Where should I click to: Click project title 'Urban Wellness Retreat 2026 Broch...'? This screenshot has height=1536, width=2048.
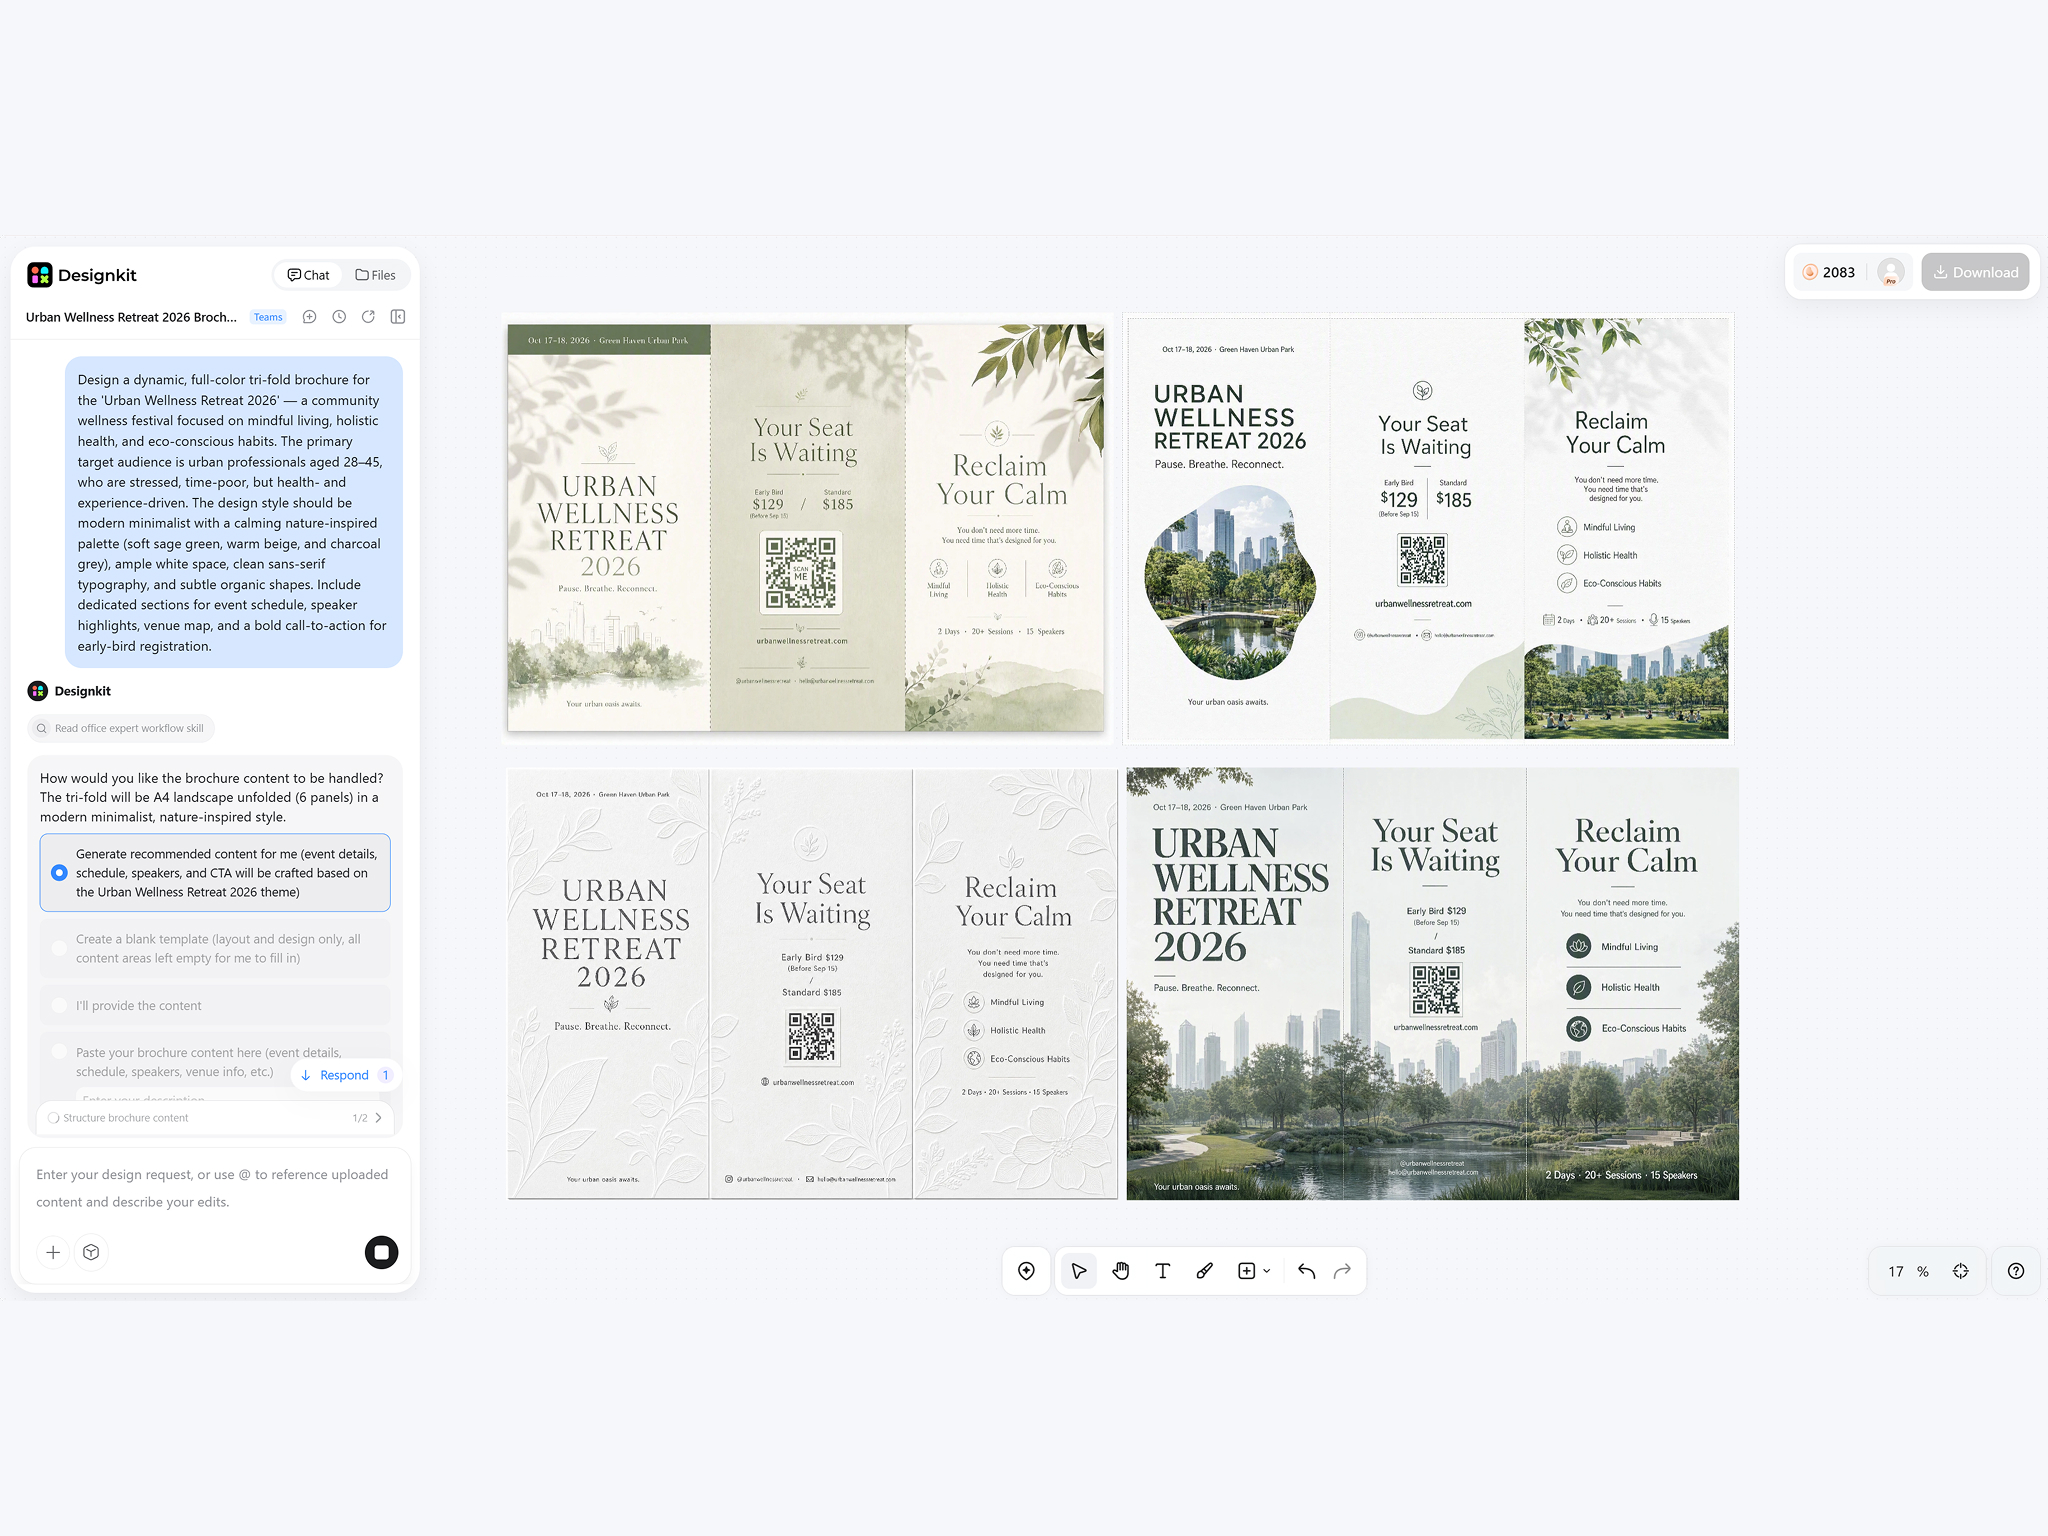coord(131,317)
